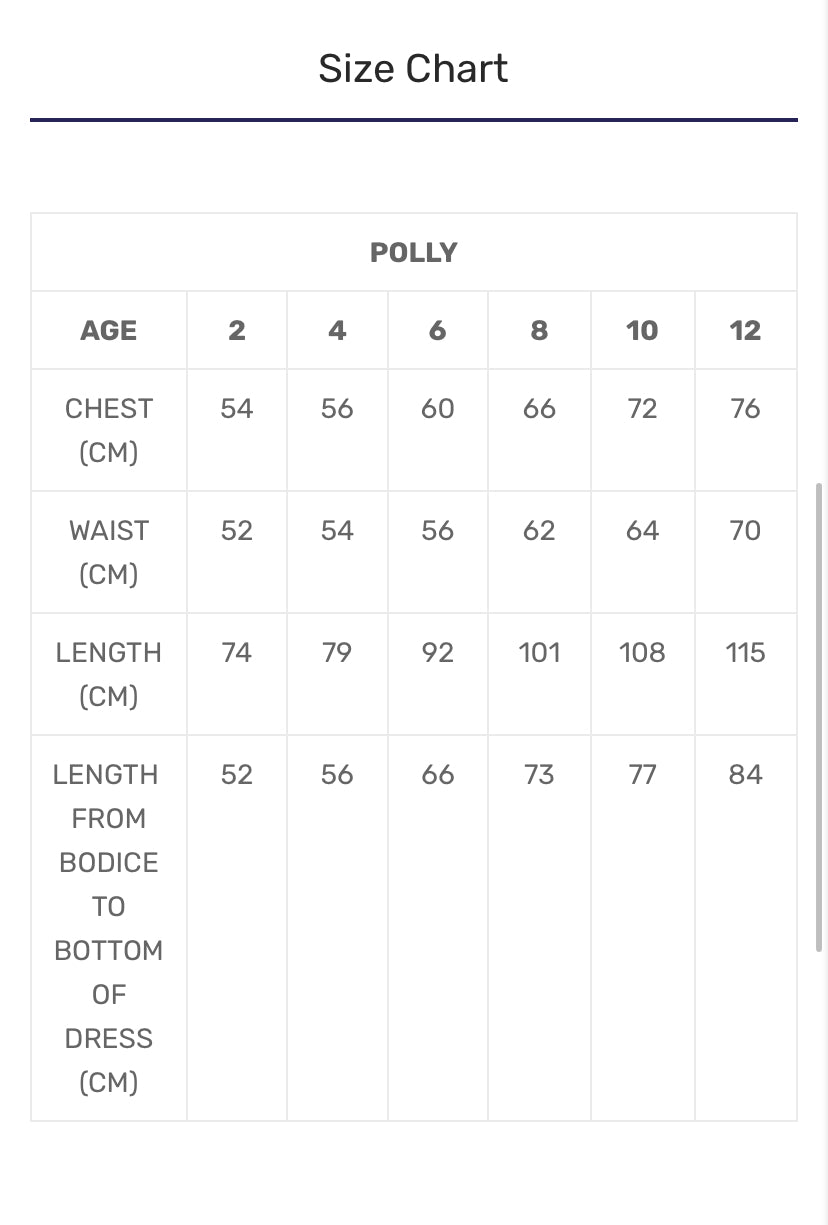828x1225 pixels.
Task: Click the bodice-to-bottom length row label
Action: coord(108,928)
